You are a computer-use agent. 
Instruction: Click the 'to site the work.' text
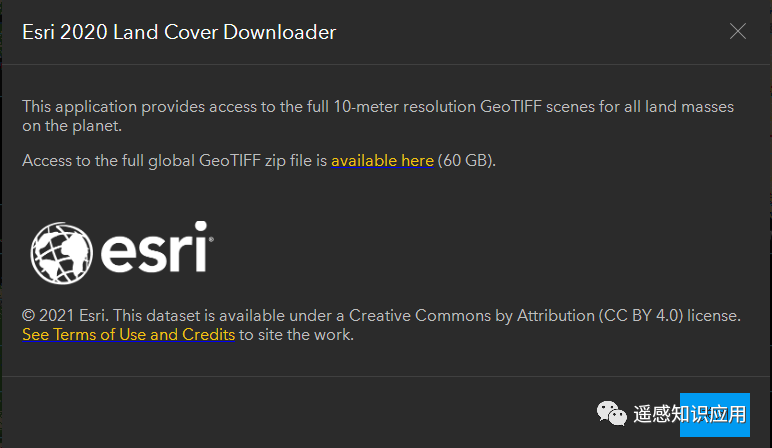[x=297, y=335]
